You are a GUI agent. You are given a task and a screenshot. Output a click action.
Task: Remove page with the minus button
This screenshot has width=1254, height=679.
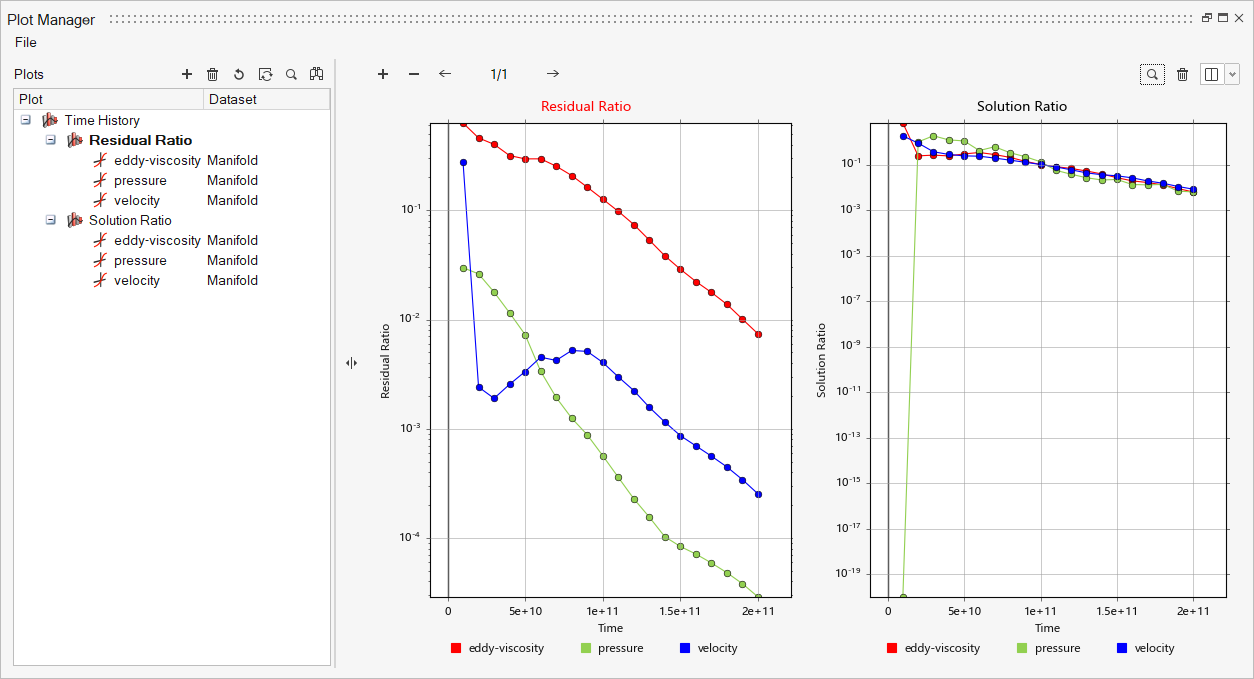pos(414,74)
